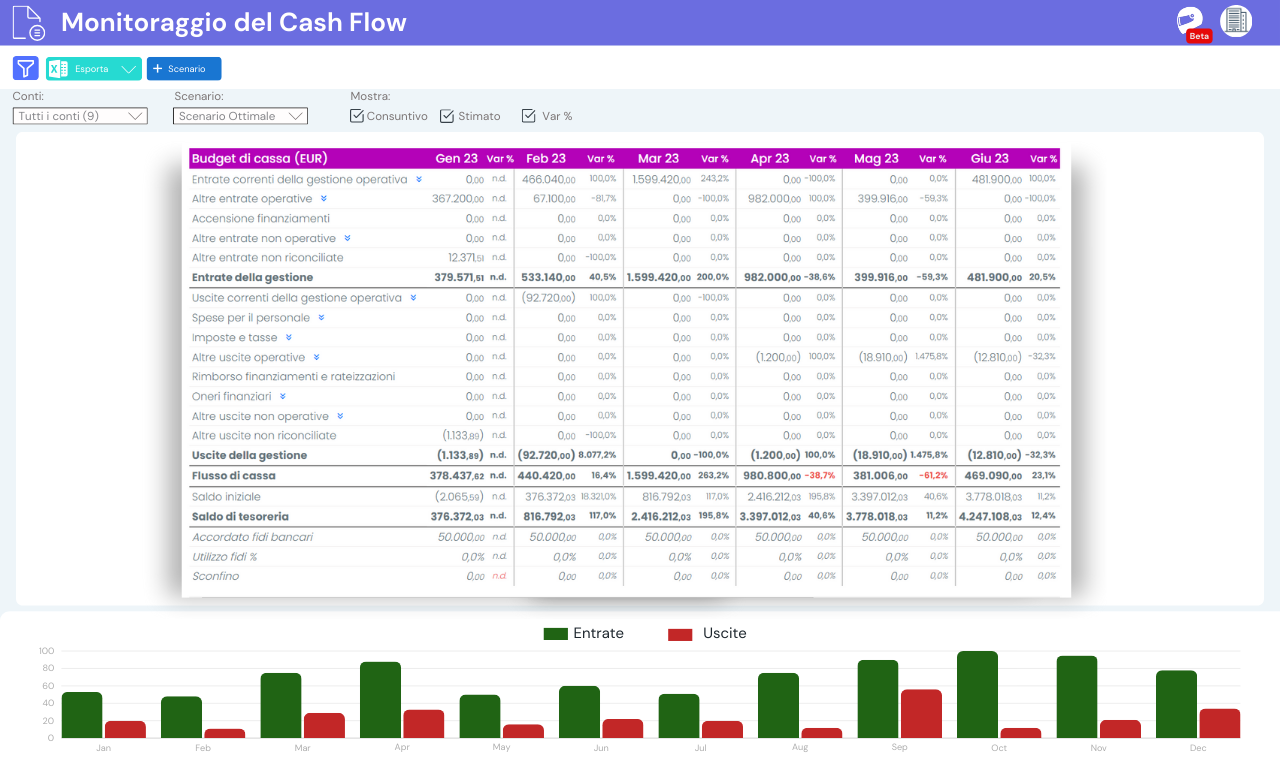The height and width of the screenshot is (768, 1280).
Task: Click the Excel icon on Esporta button
Action: (x=58, y=69)
